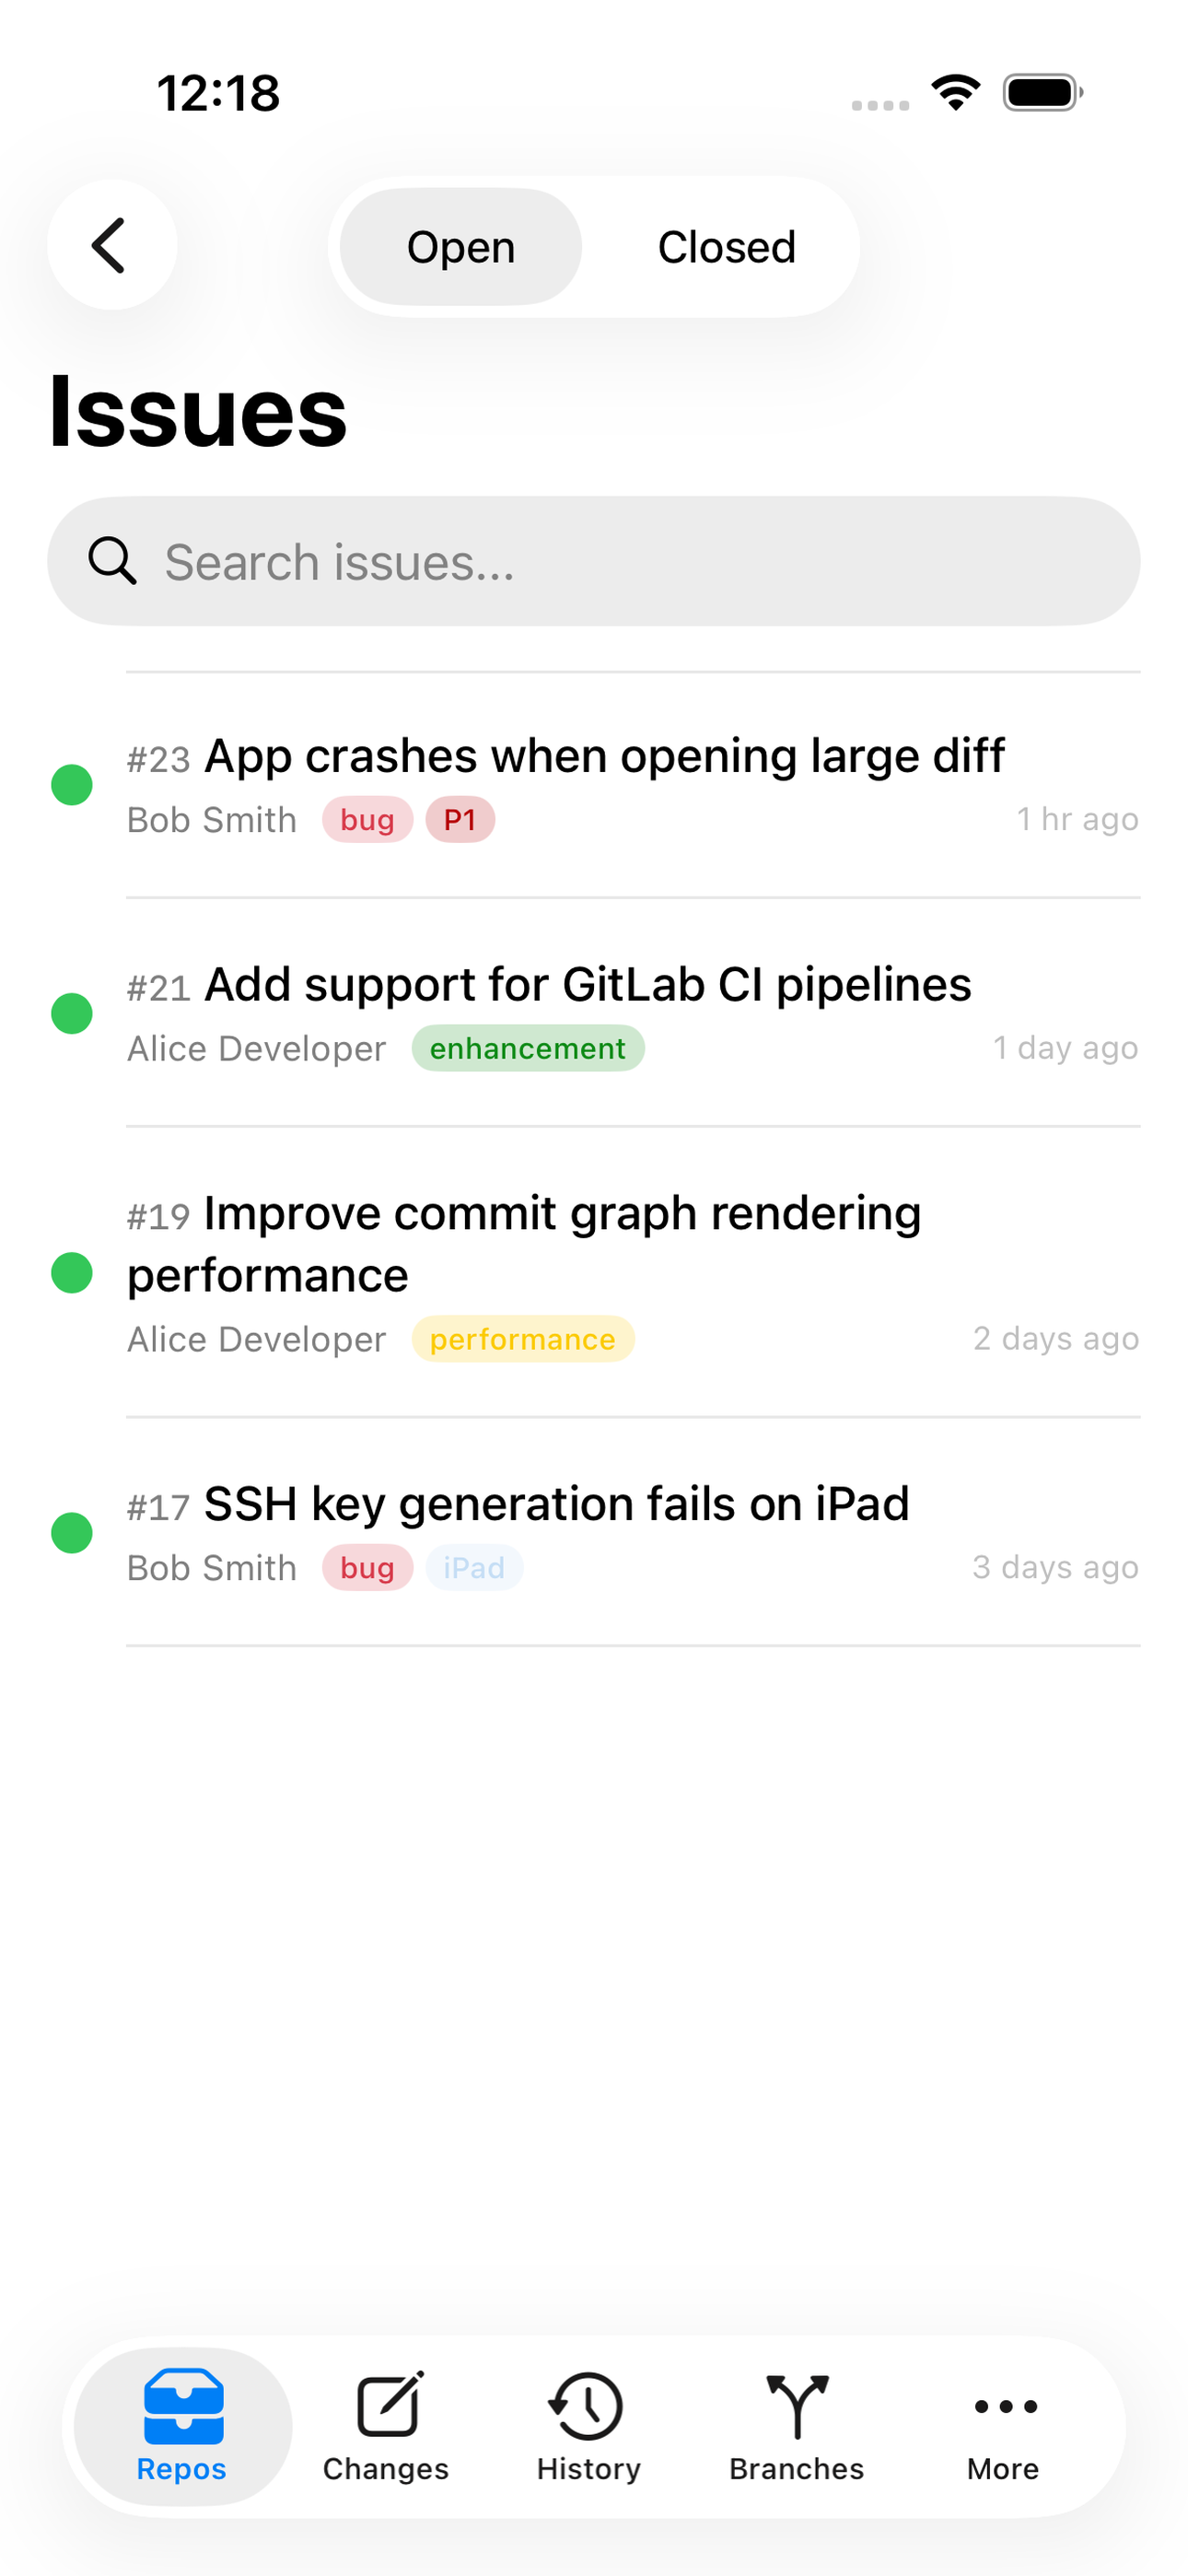This screenshot has width=1188, height=2576.
Task: Open issue SSH key generation fails on iPad
Action: (x=594, y=1532)
